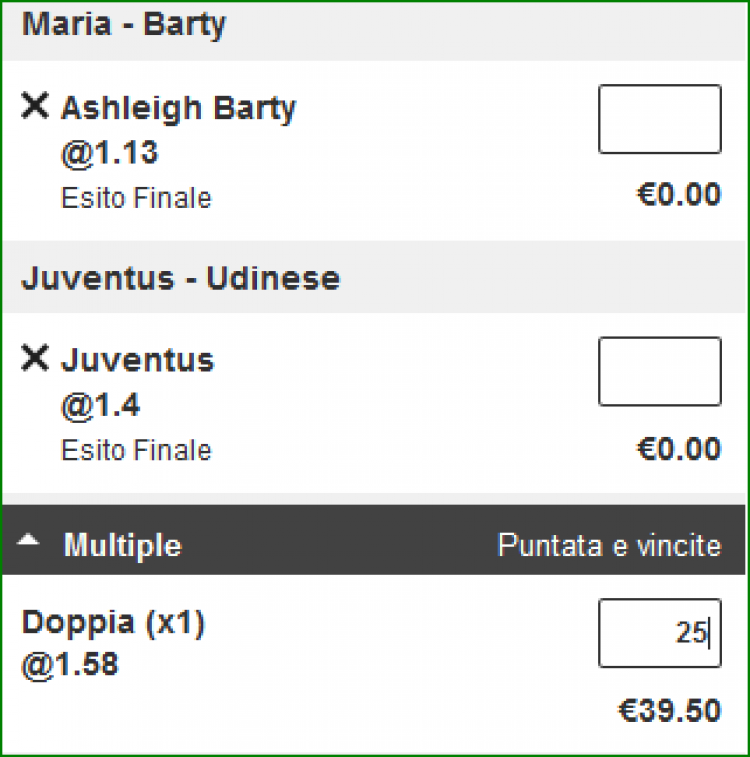
Task: Click the @1.4 odds value
Action: click(101, 405)
